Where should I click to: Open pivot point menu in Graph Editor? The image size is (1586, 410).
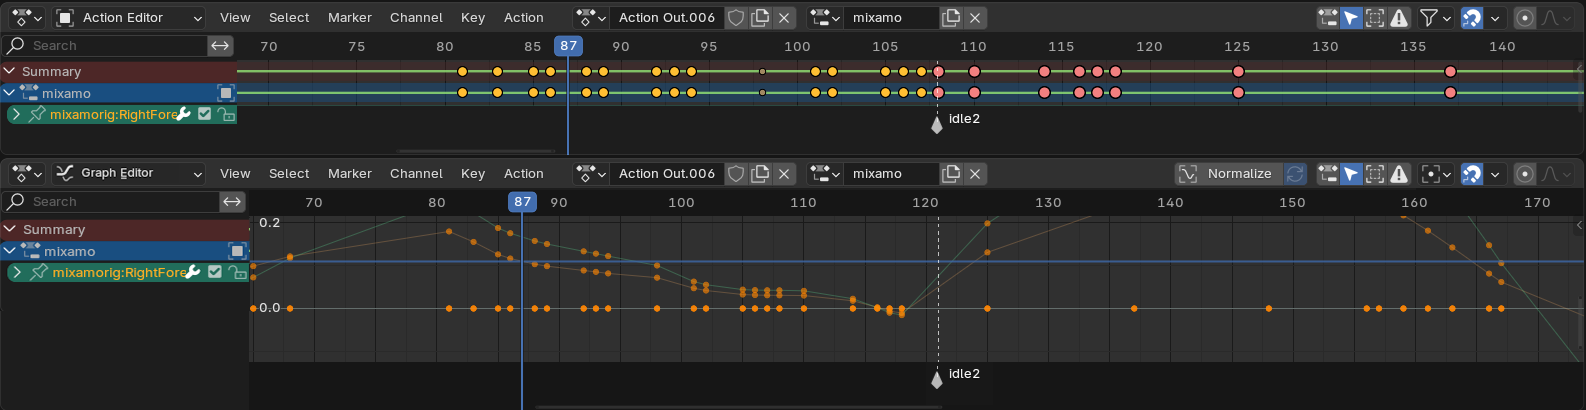pyautogui.click(x=1435, y=173)
